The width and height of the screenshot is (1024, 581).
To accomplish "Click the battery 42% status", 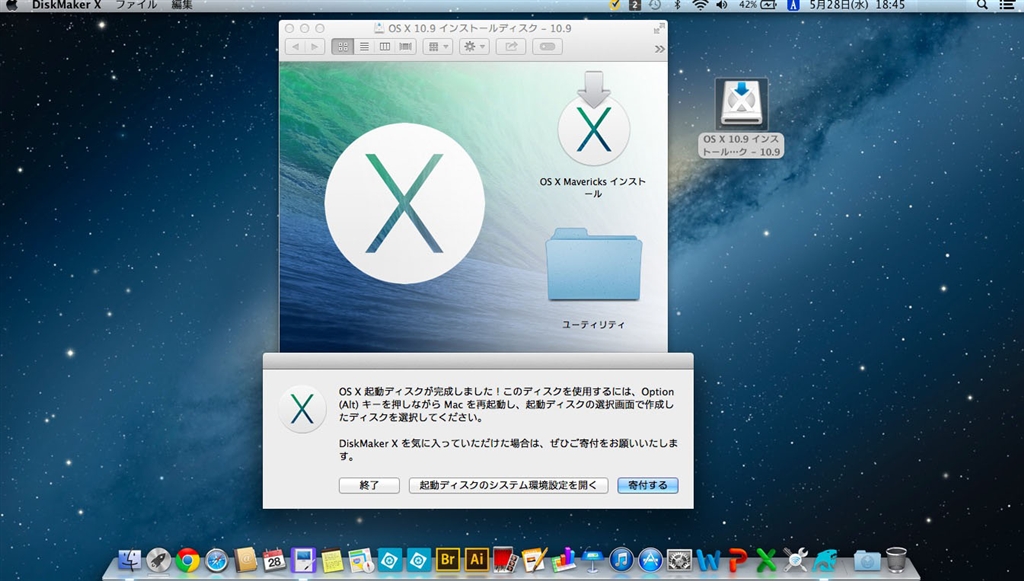I will [758, 5].
